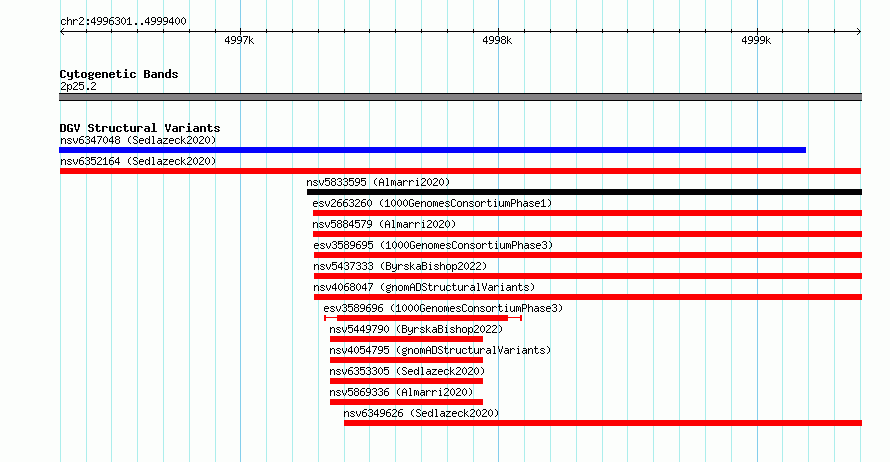Click the nsv5437333 red variant bar
The height and width of the screenshot is (462, 890).
[587, 276]
